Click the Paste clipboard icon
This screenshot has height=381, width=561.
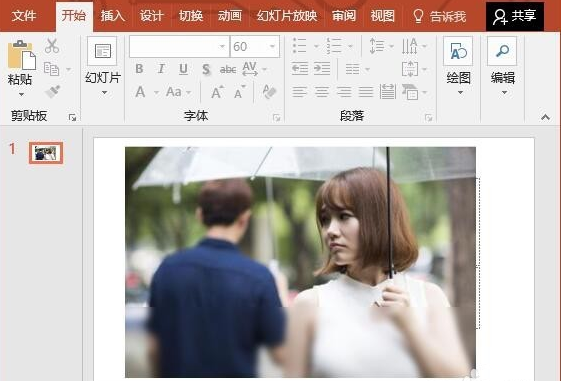pos(21,55)
